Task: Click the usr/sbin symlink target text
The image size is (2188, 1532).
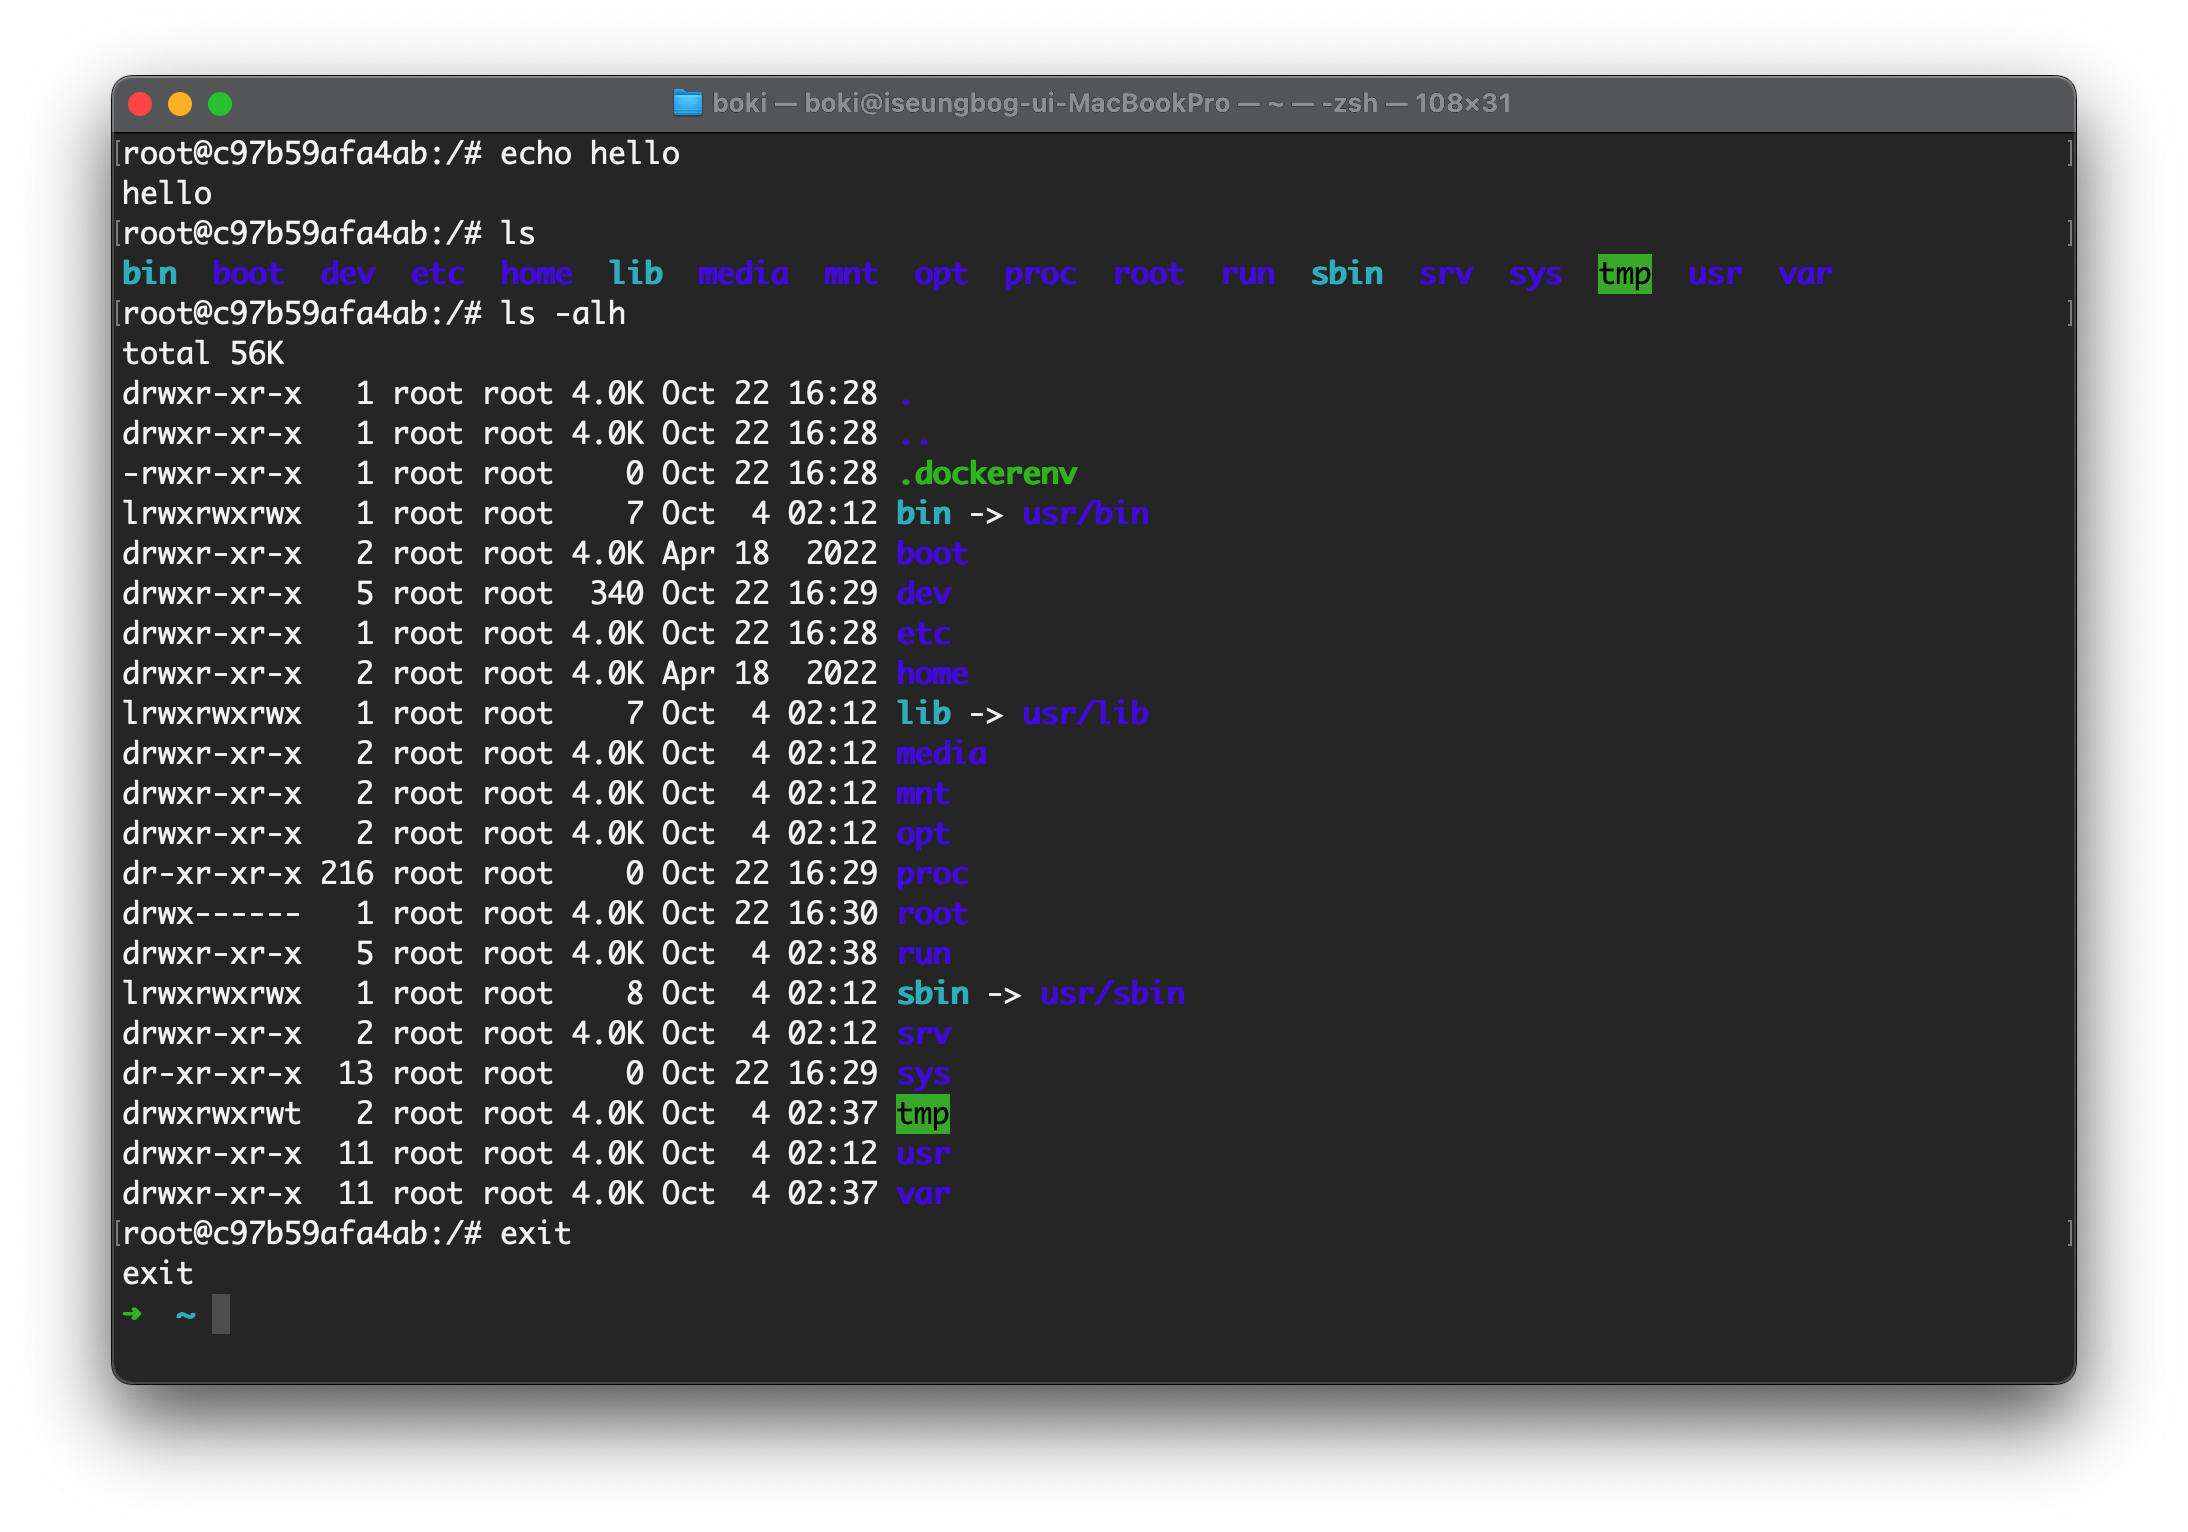Action: tap(1112, 994)
